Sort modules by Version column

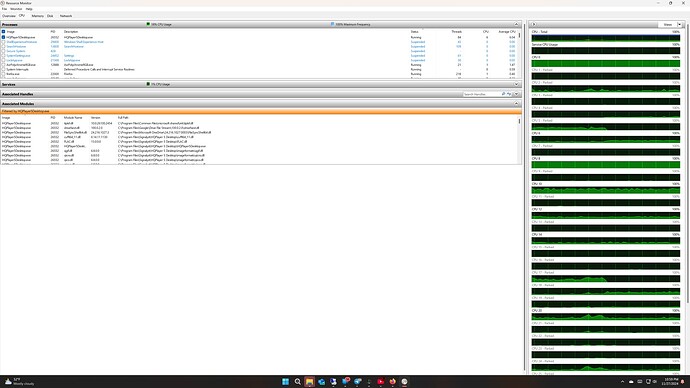[95, 118]
